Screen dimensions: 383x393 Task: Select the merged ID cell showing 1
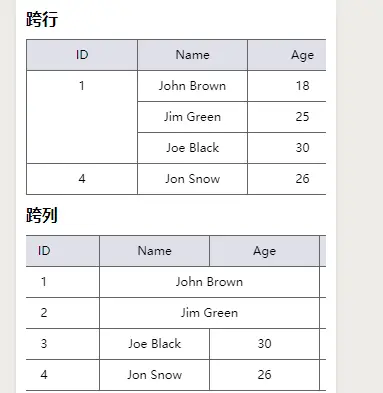click(82, 117)
